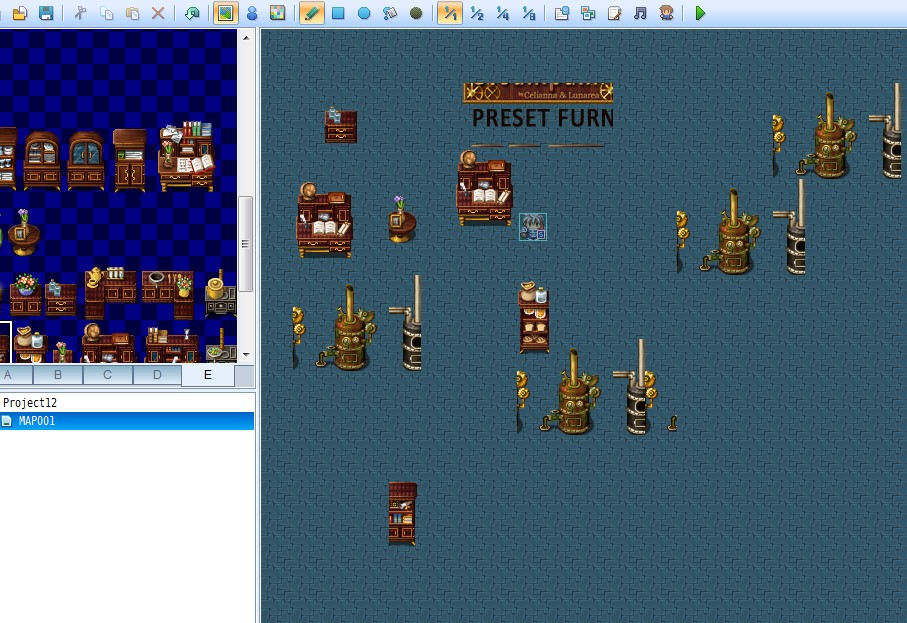Viewport: 907px width, 623px height.
Task: Click the tileset palette scroll up arrow
Action: (246, 38)
